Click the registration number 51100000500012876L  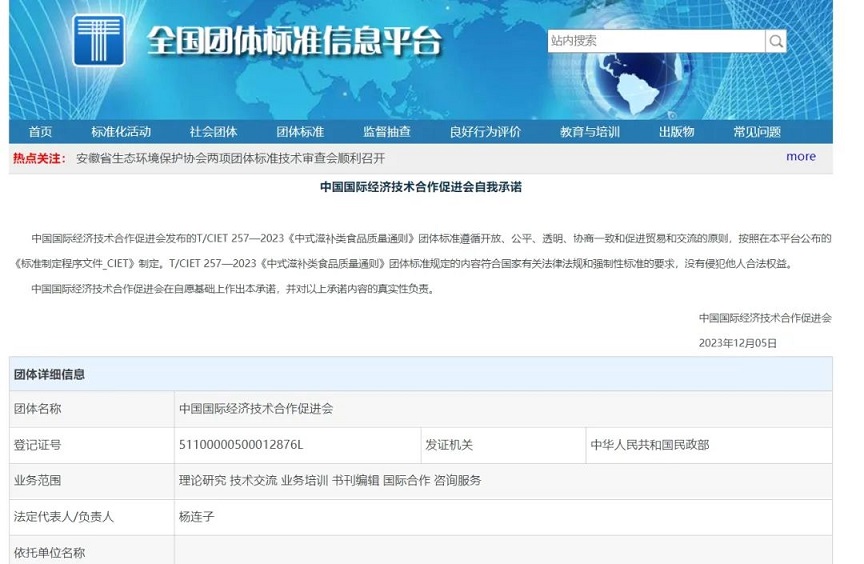(240, 444)
